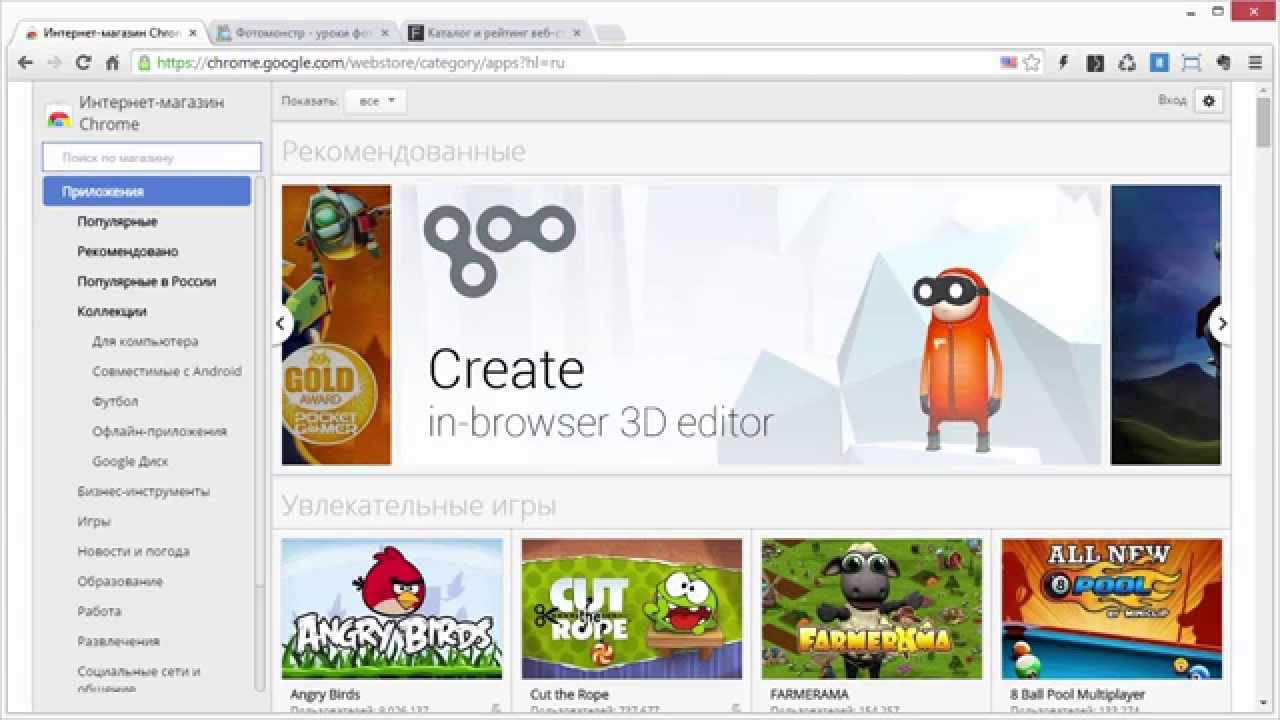Open Бизнес-инструменты category

pyautogui.click(x=144, y=491)
